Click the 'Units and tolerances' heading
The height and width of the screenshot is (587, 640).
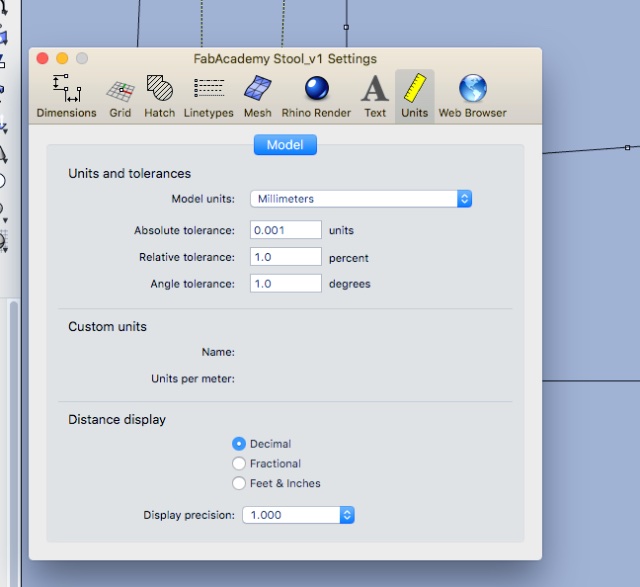[x=129, y=173]
